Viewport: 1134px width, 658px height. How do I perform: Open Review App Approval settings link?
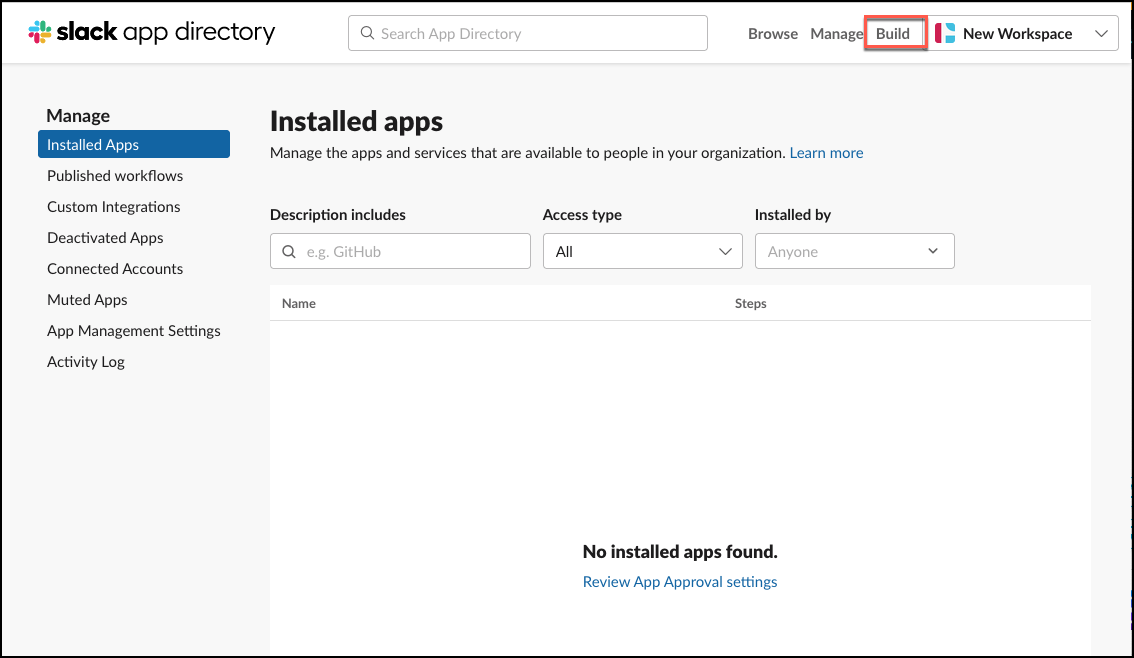pos(680,581)
